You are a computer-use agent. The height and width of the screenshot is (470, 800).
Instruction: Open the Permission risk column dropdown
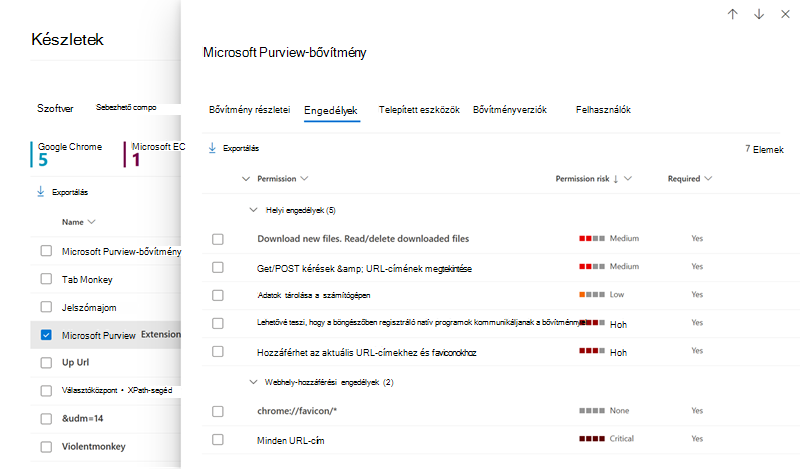click(x=628, y=179)
